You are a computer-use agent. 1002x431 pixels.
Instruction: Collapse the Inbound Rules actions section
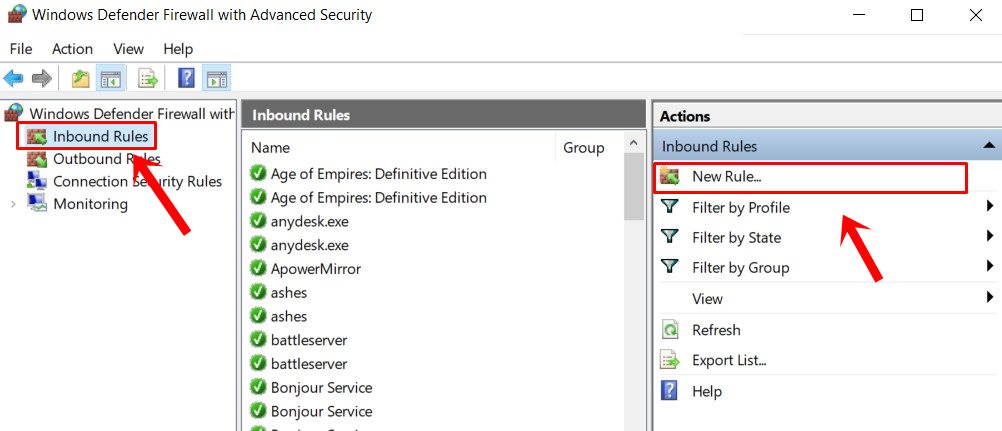[989, 146]
